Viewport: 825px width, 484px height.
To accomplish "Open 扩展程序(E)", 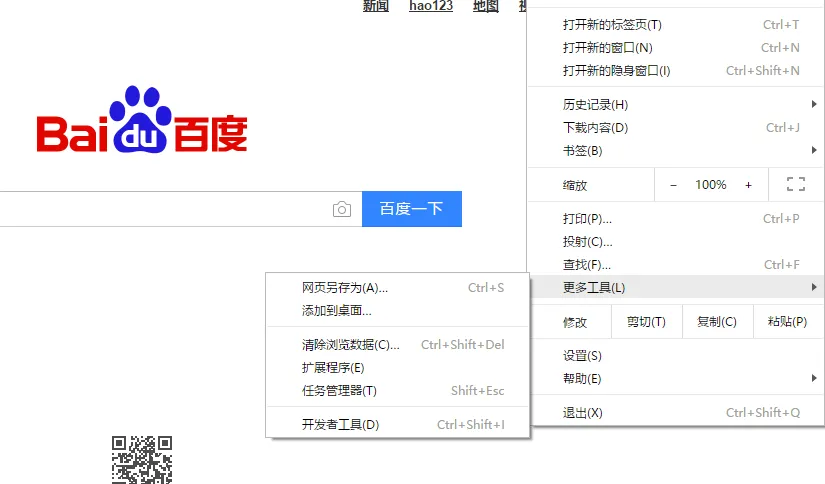I will (397, 368).
